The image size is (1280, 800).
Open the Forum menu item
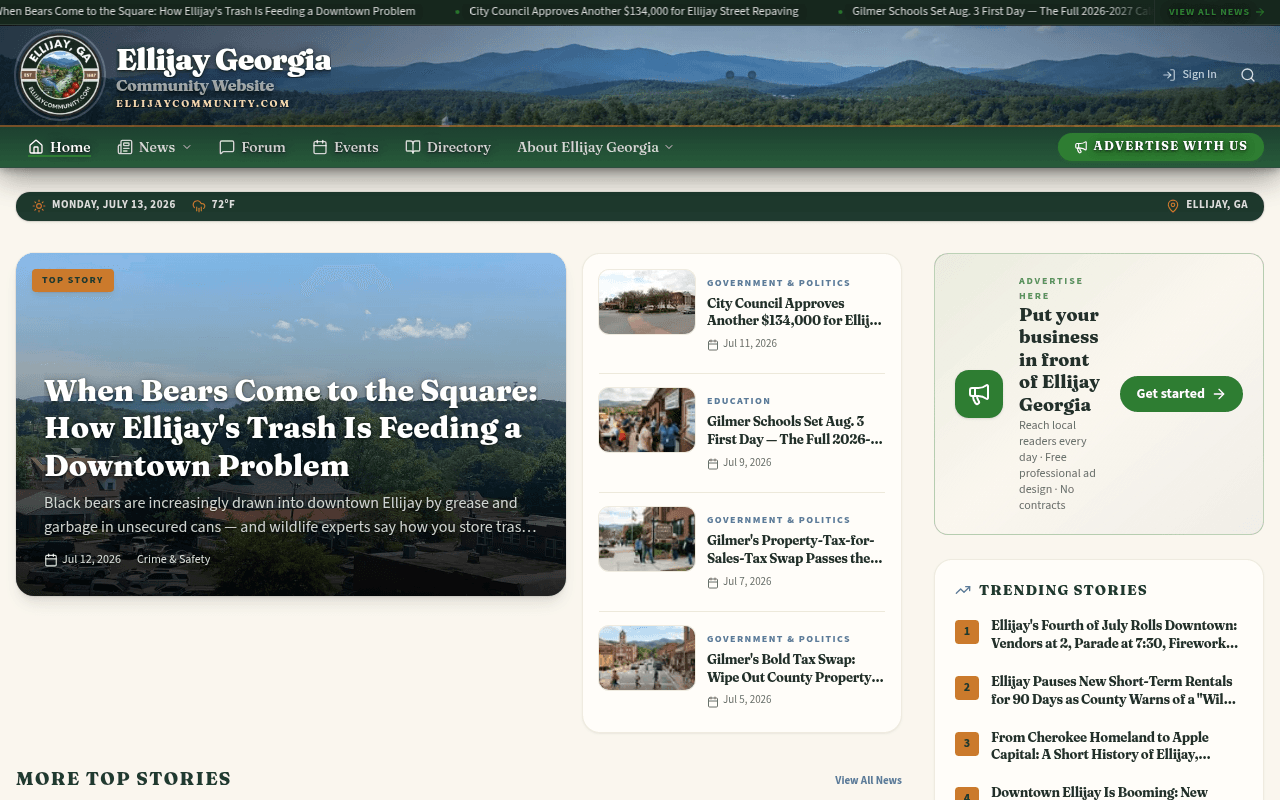[x=253, y=147]
